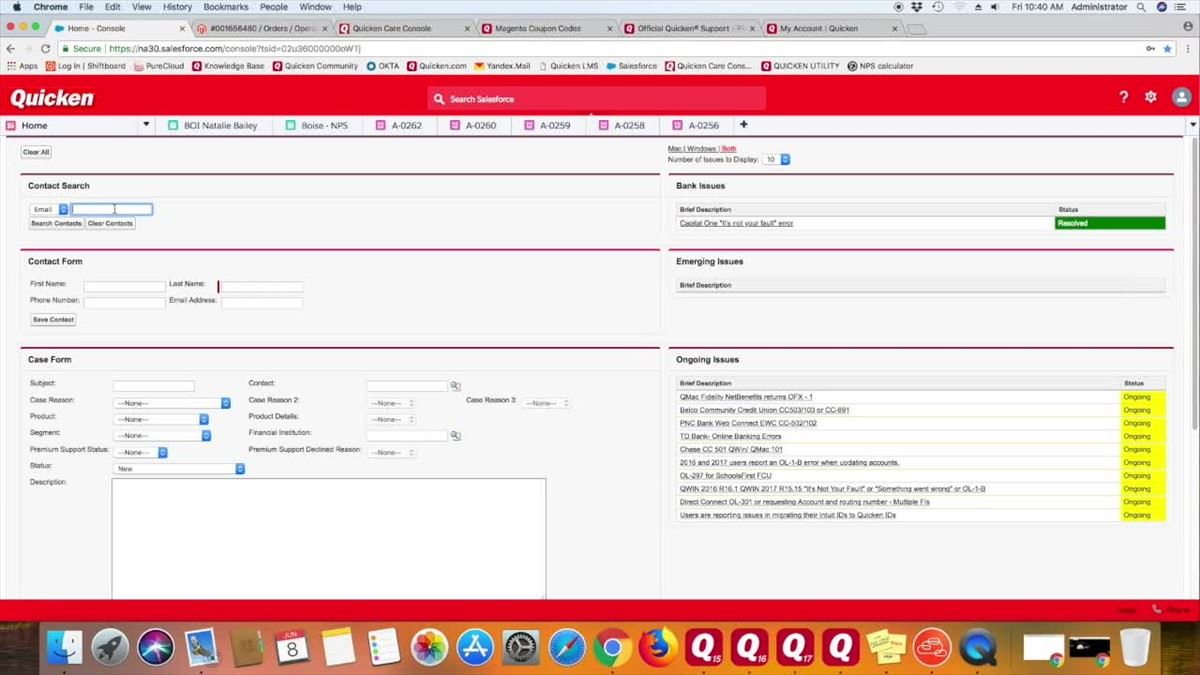This screenshot has width=1200, height=675.
Task: Click the Contact lookup magnifier icon
Action: [x=455, y=386]
